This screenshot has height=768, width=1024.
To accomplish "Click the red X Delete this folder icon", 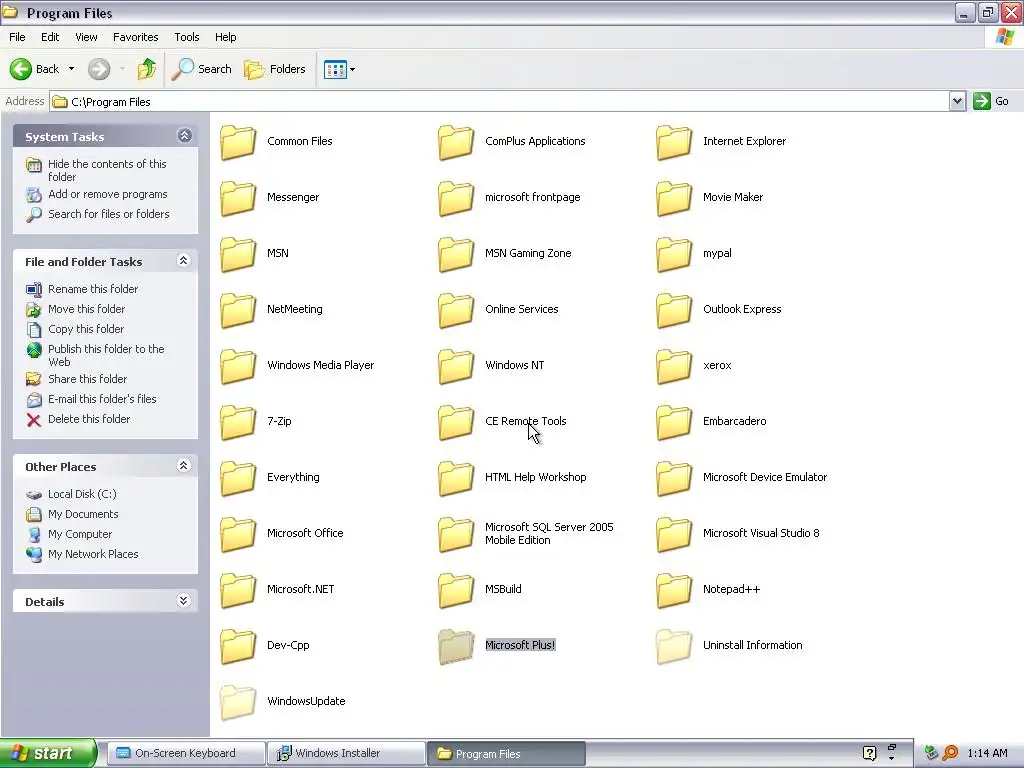I will tap(34, 419).
